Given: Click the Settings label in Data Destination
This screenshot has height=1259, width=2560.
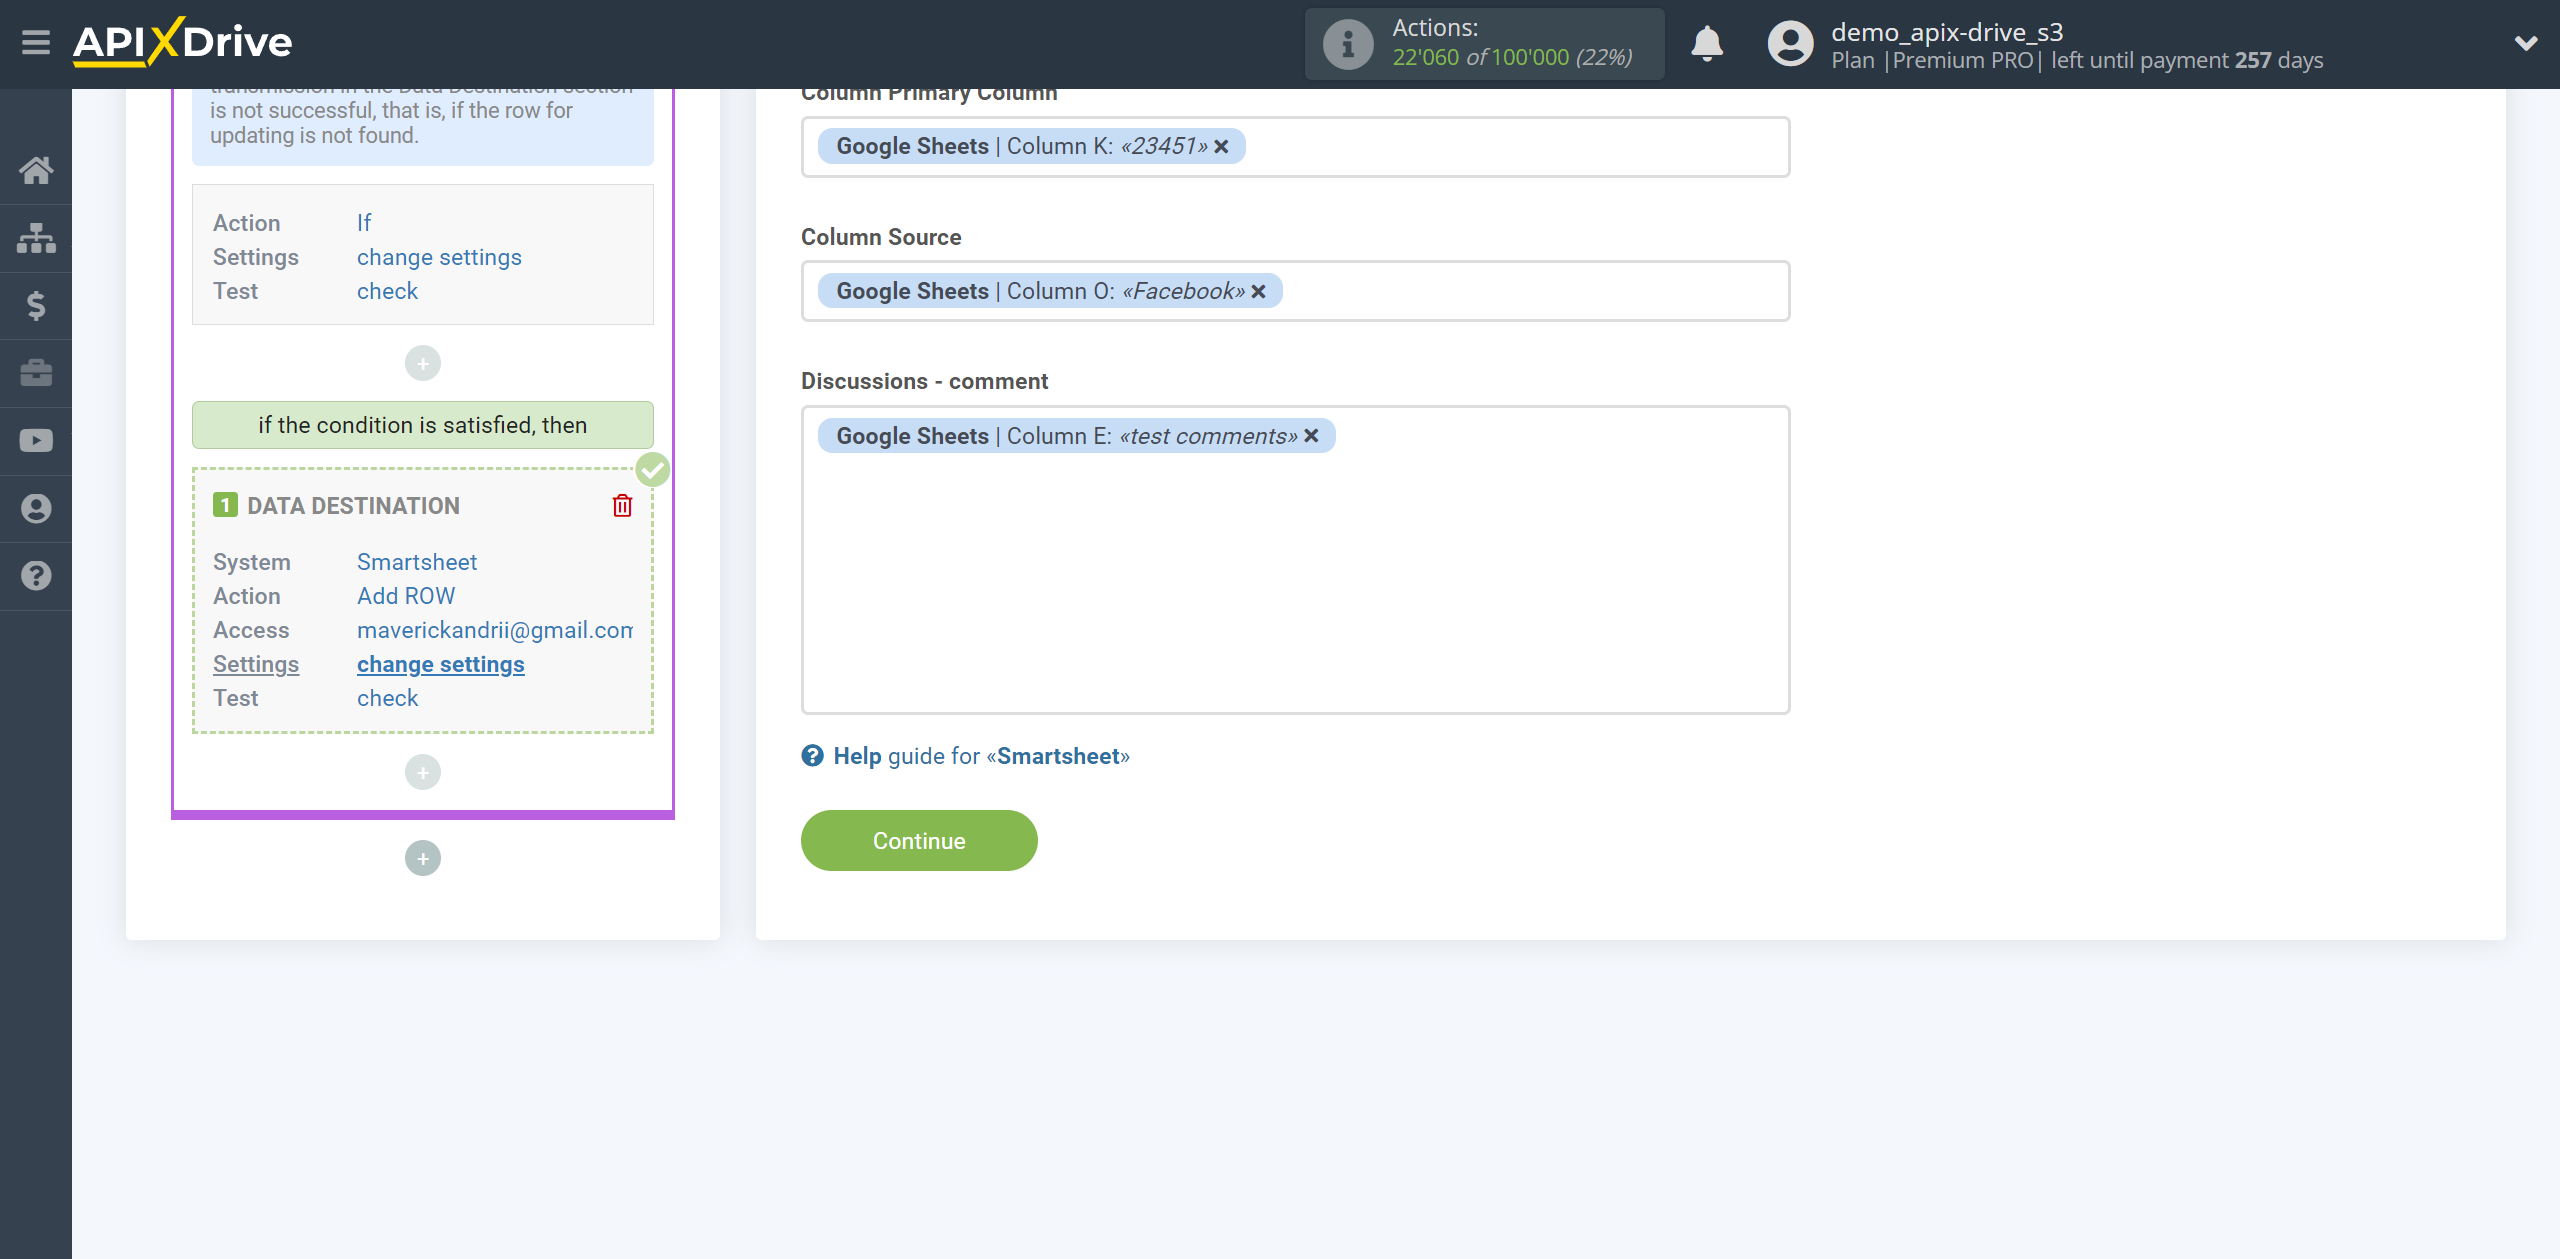Looking at the screenshot, I should pyautogui.click(x=256, y=664).
